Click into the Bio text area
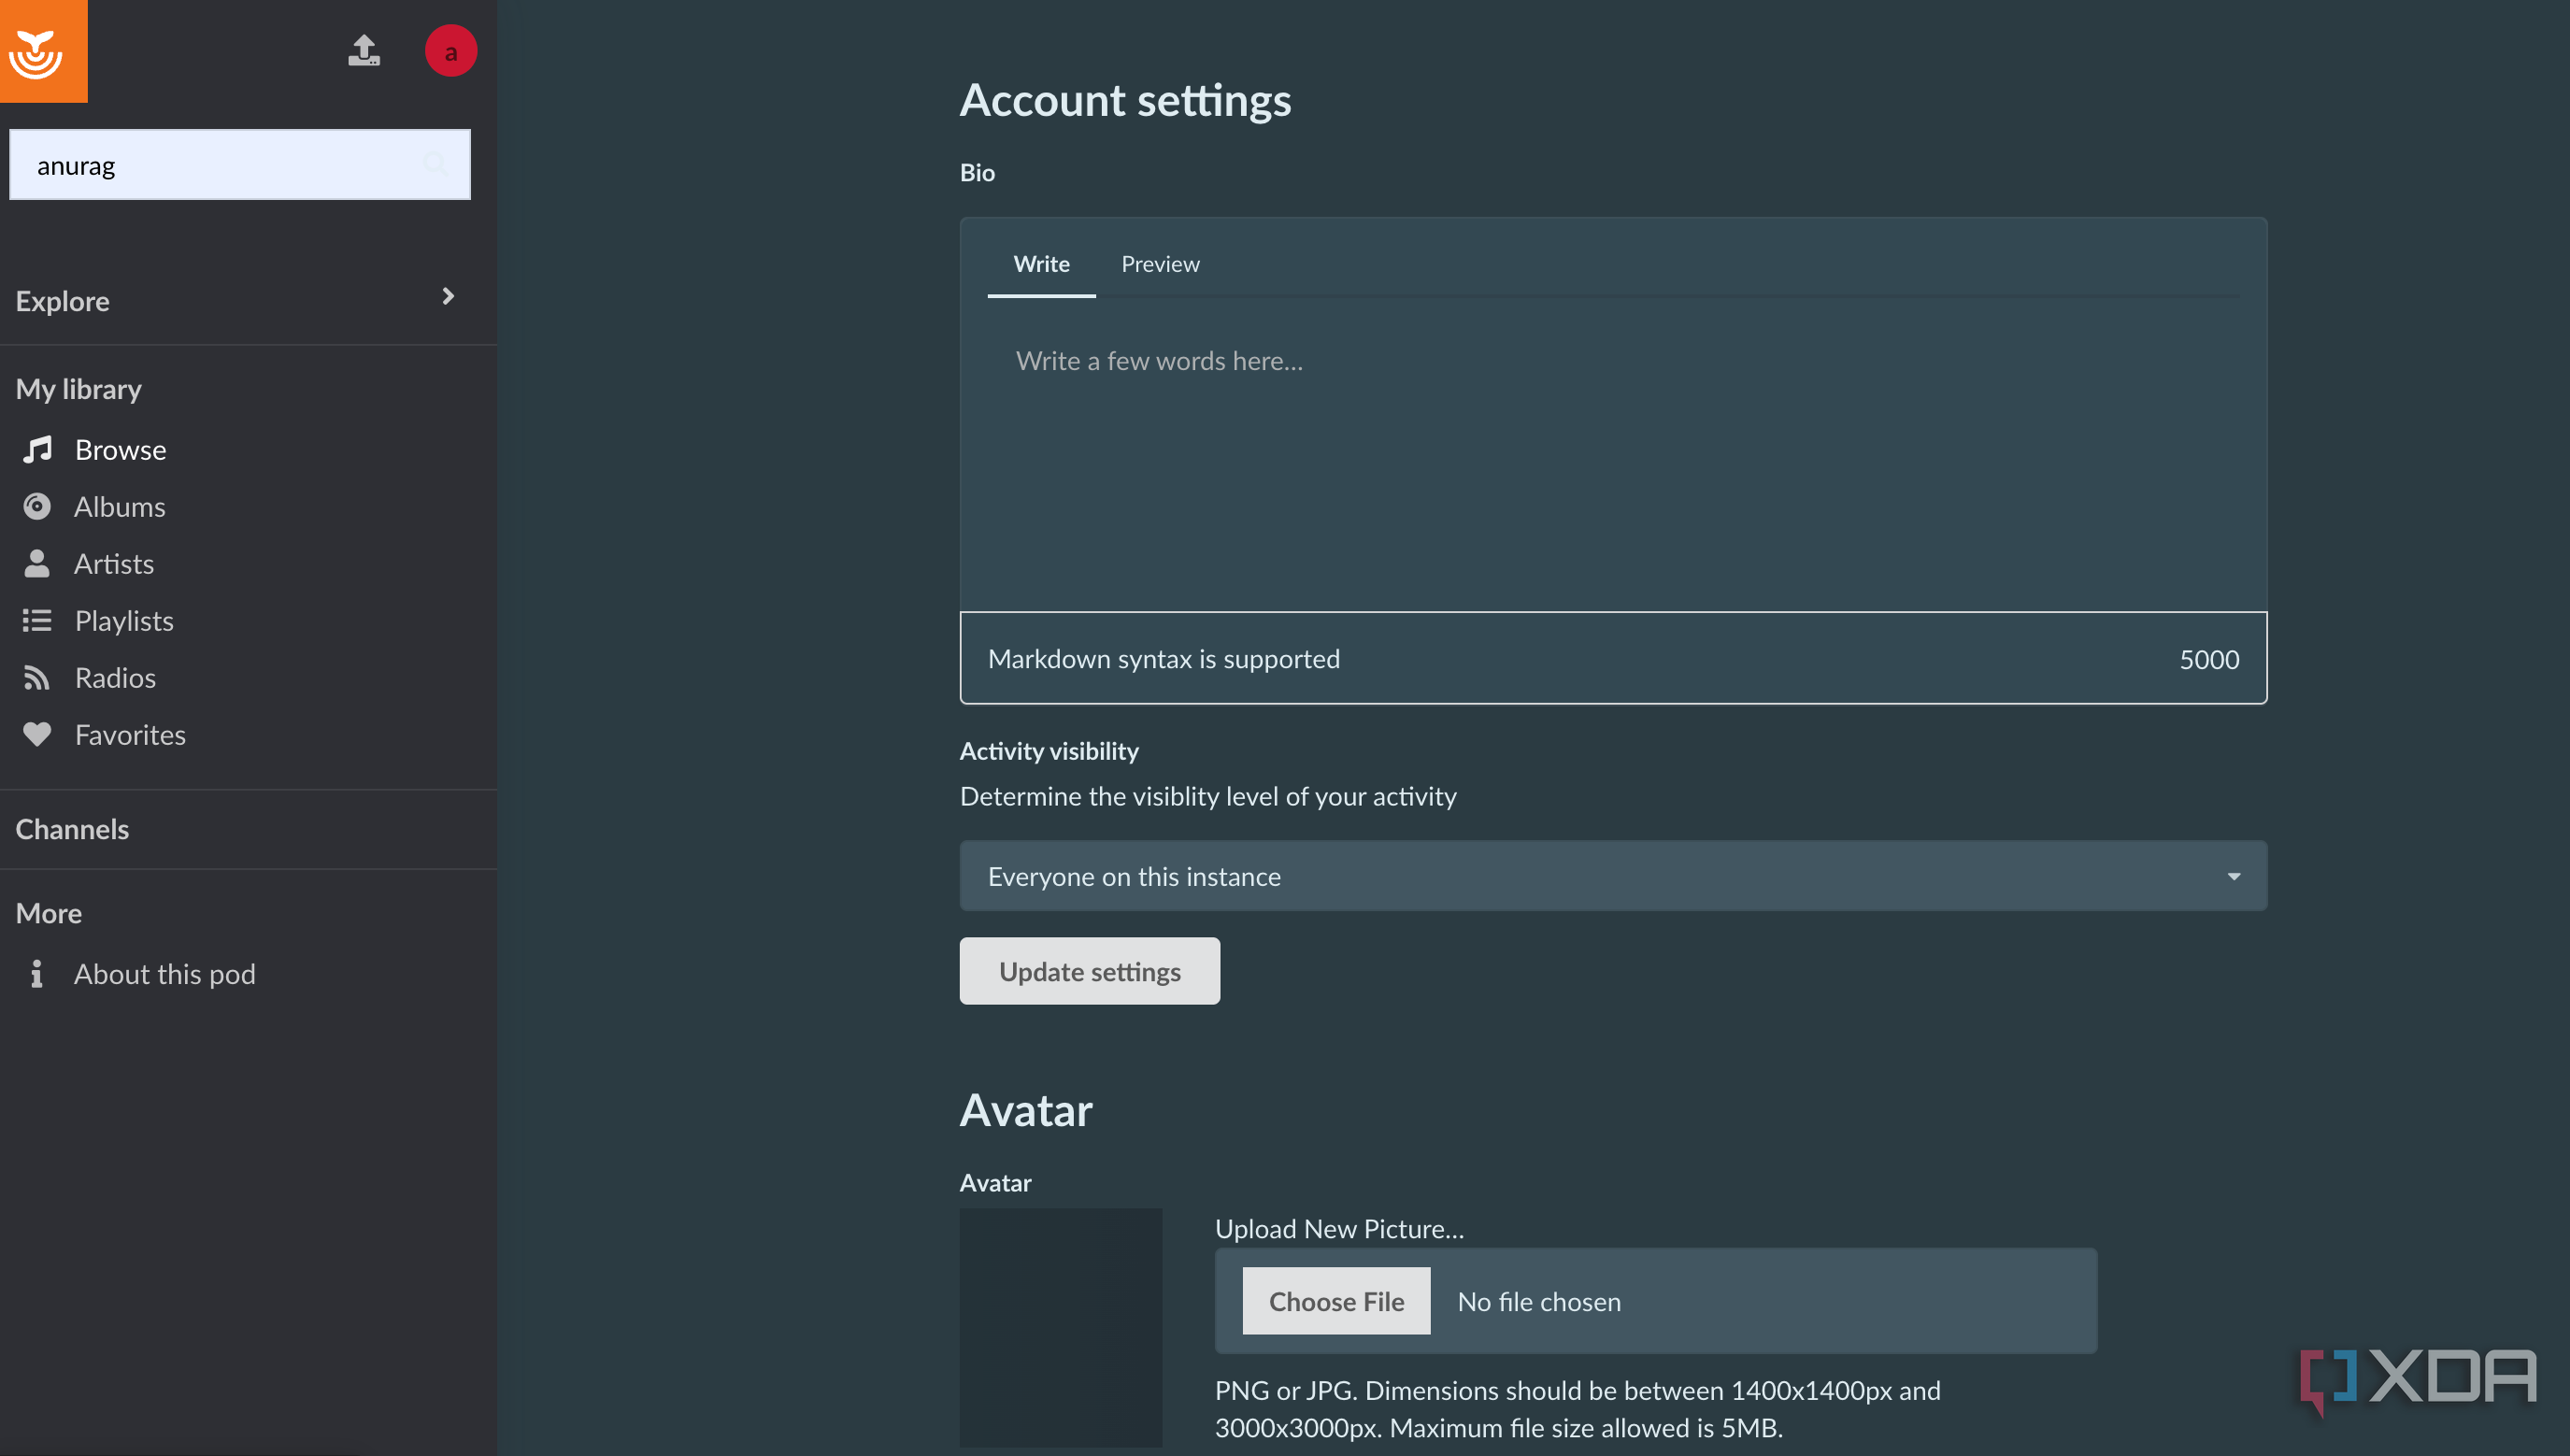 coord(1613,456)
